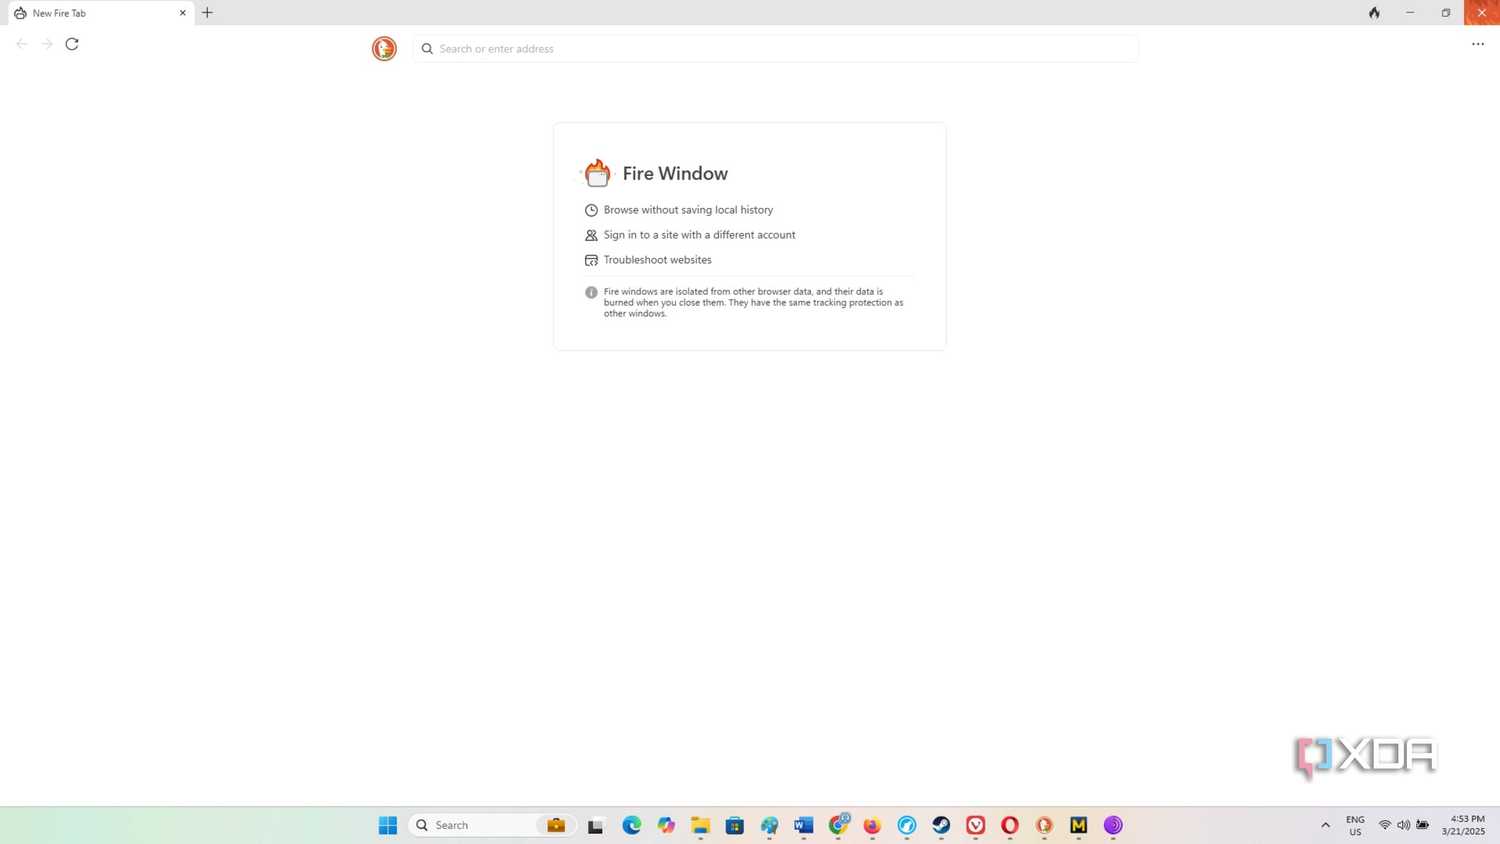Go back using the back arrow
Image resolution: width=1500 pixels, height=844 pixels.
pos(22,44)
